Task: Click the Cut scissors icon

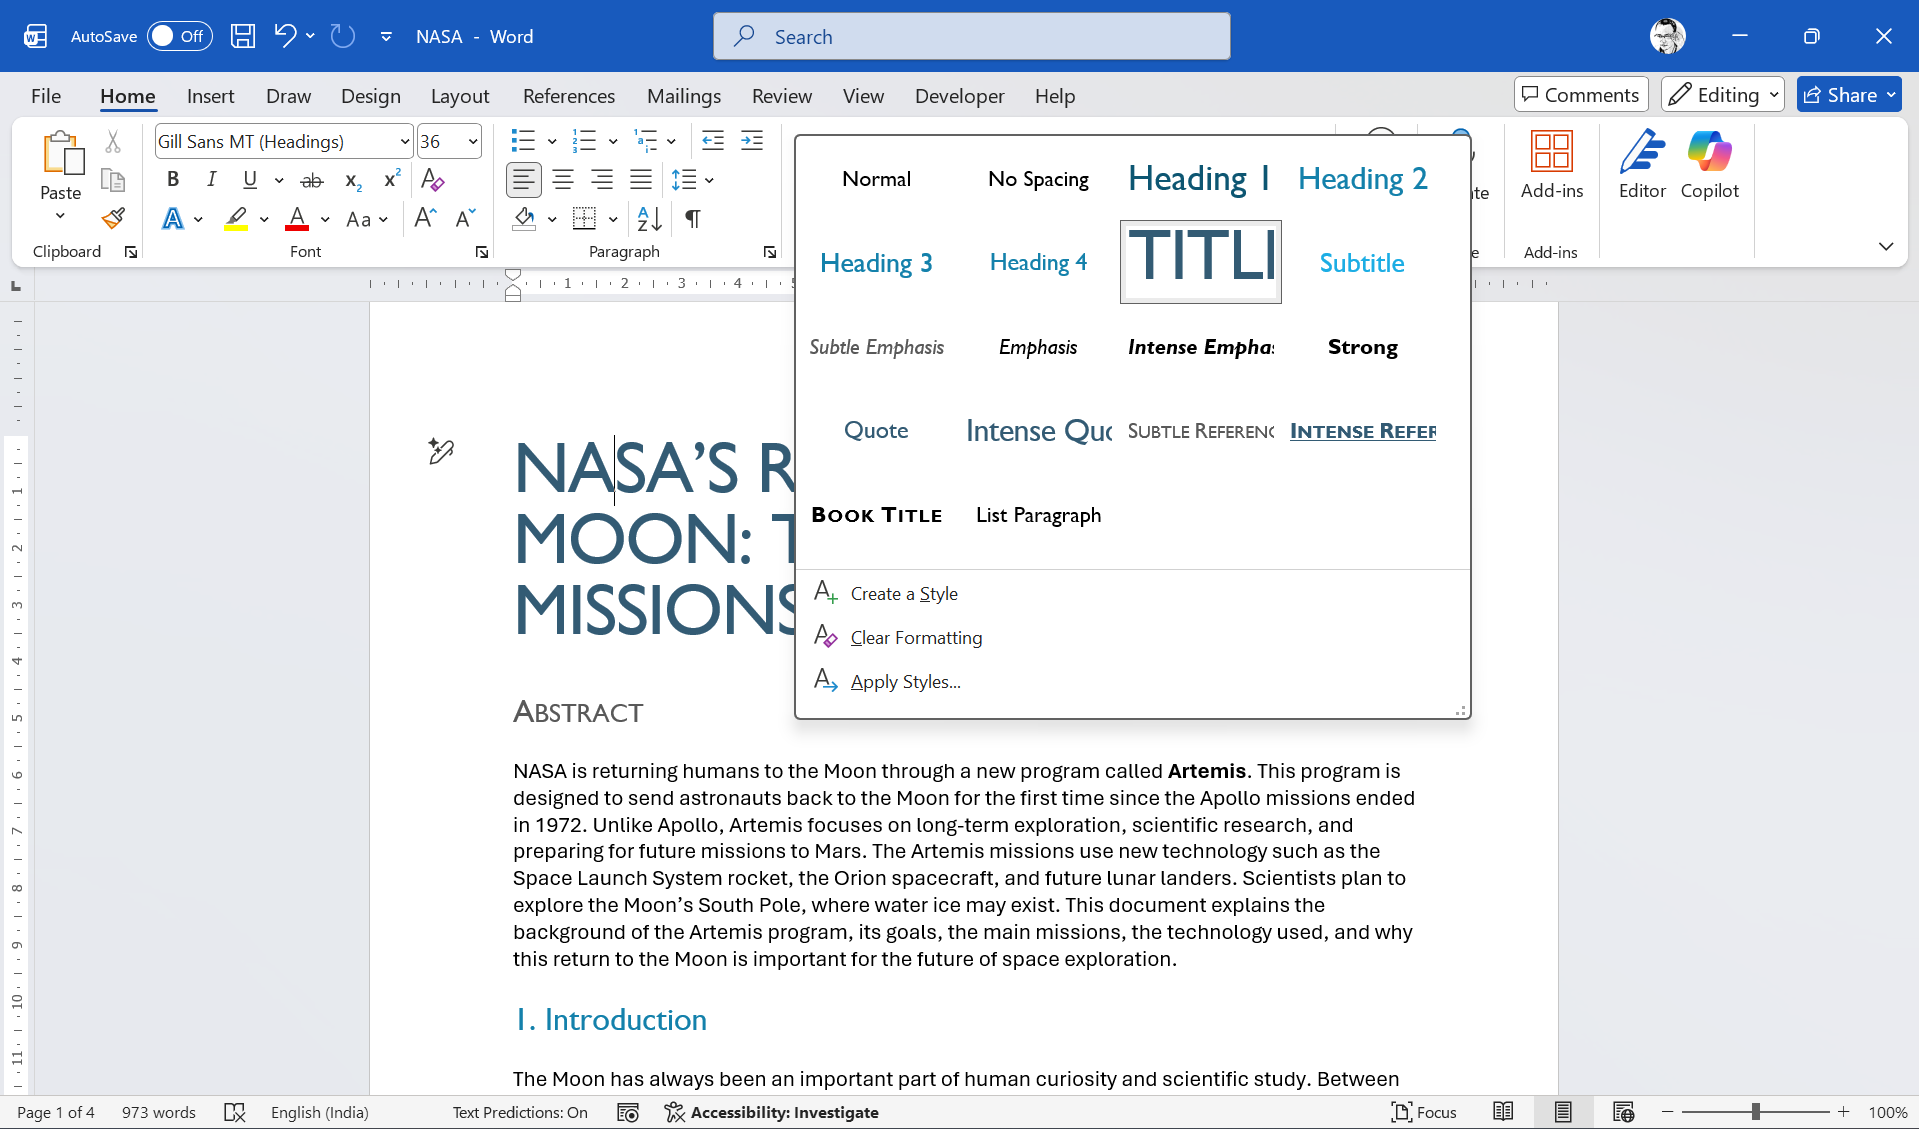Action: (113, 143)
